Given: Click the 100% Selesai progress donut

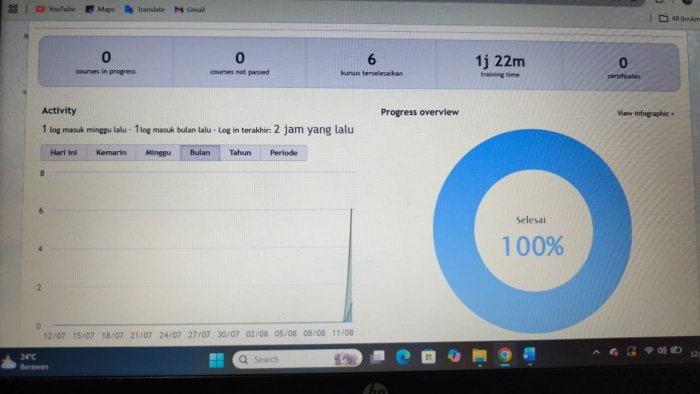Looking at the screenshot, I should point(532,231).
